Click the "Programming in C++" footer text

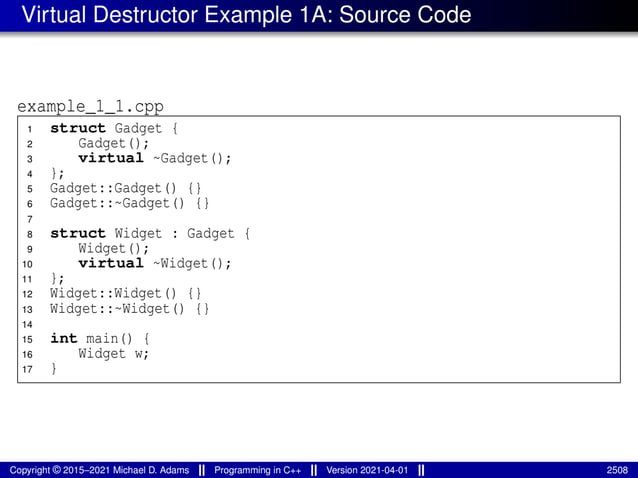coord(258,470)
